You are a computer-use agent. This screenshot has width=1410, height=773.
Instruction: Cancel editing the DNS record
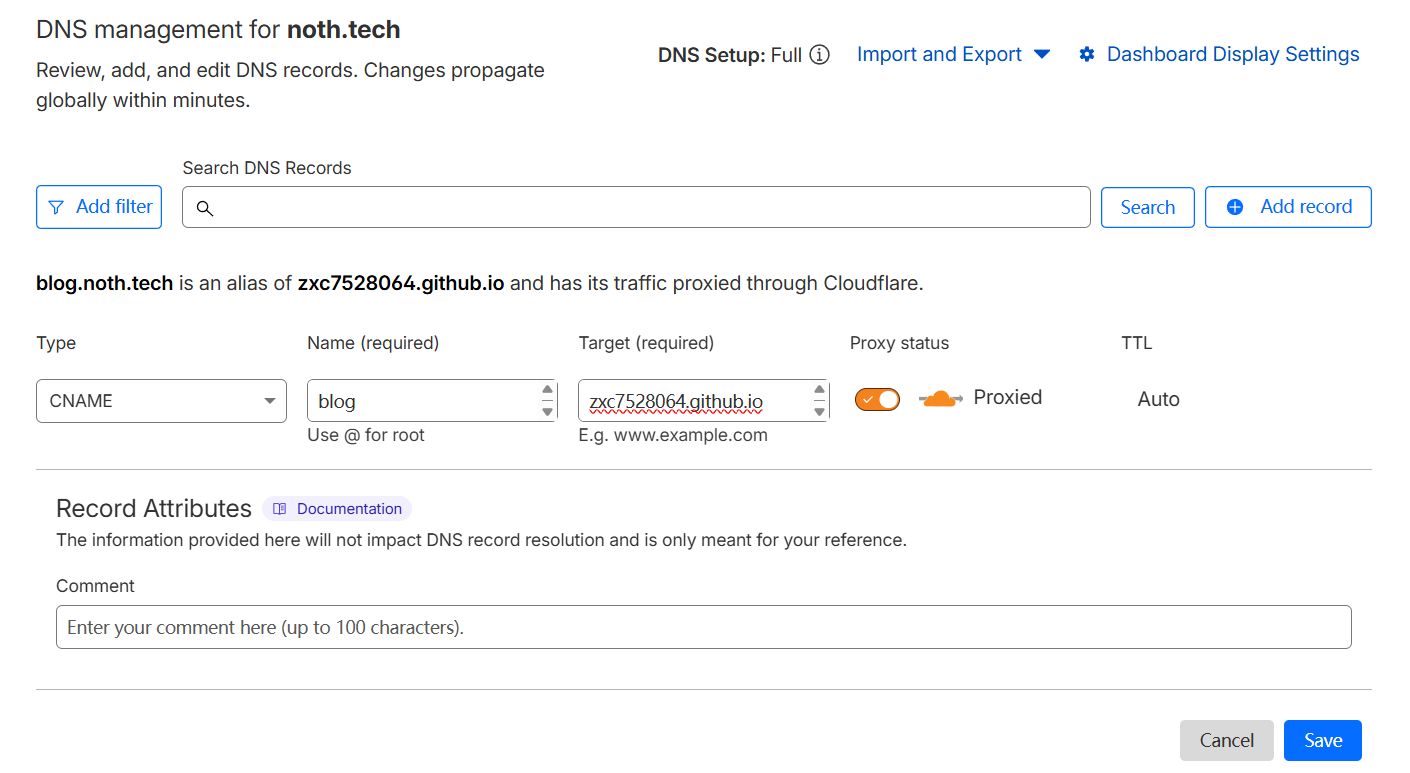tap(1226, 741)
